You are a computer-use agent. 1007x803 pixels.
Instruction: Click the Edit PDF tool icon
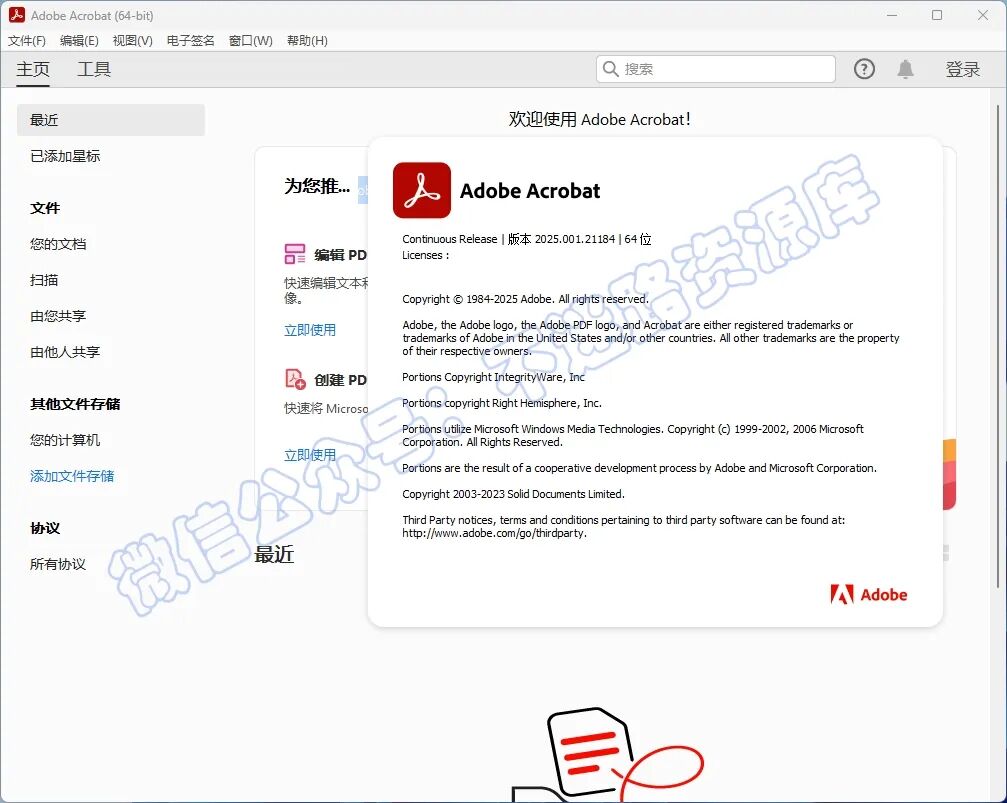tap(295, 254)
